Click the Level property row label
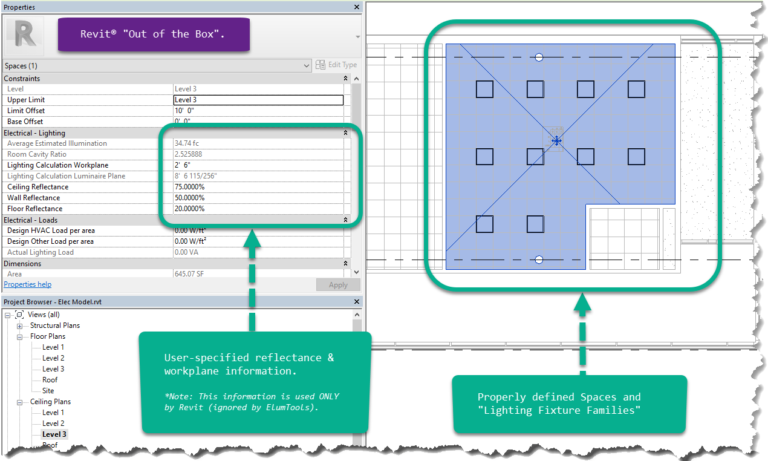Image resolution: width=768 pixels, height=461 pixels. point(15,89)
